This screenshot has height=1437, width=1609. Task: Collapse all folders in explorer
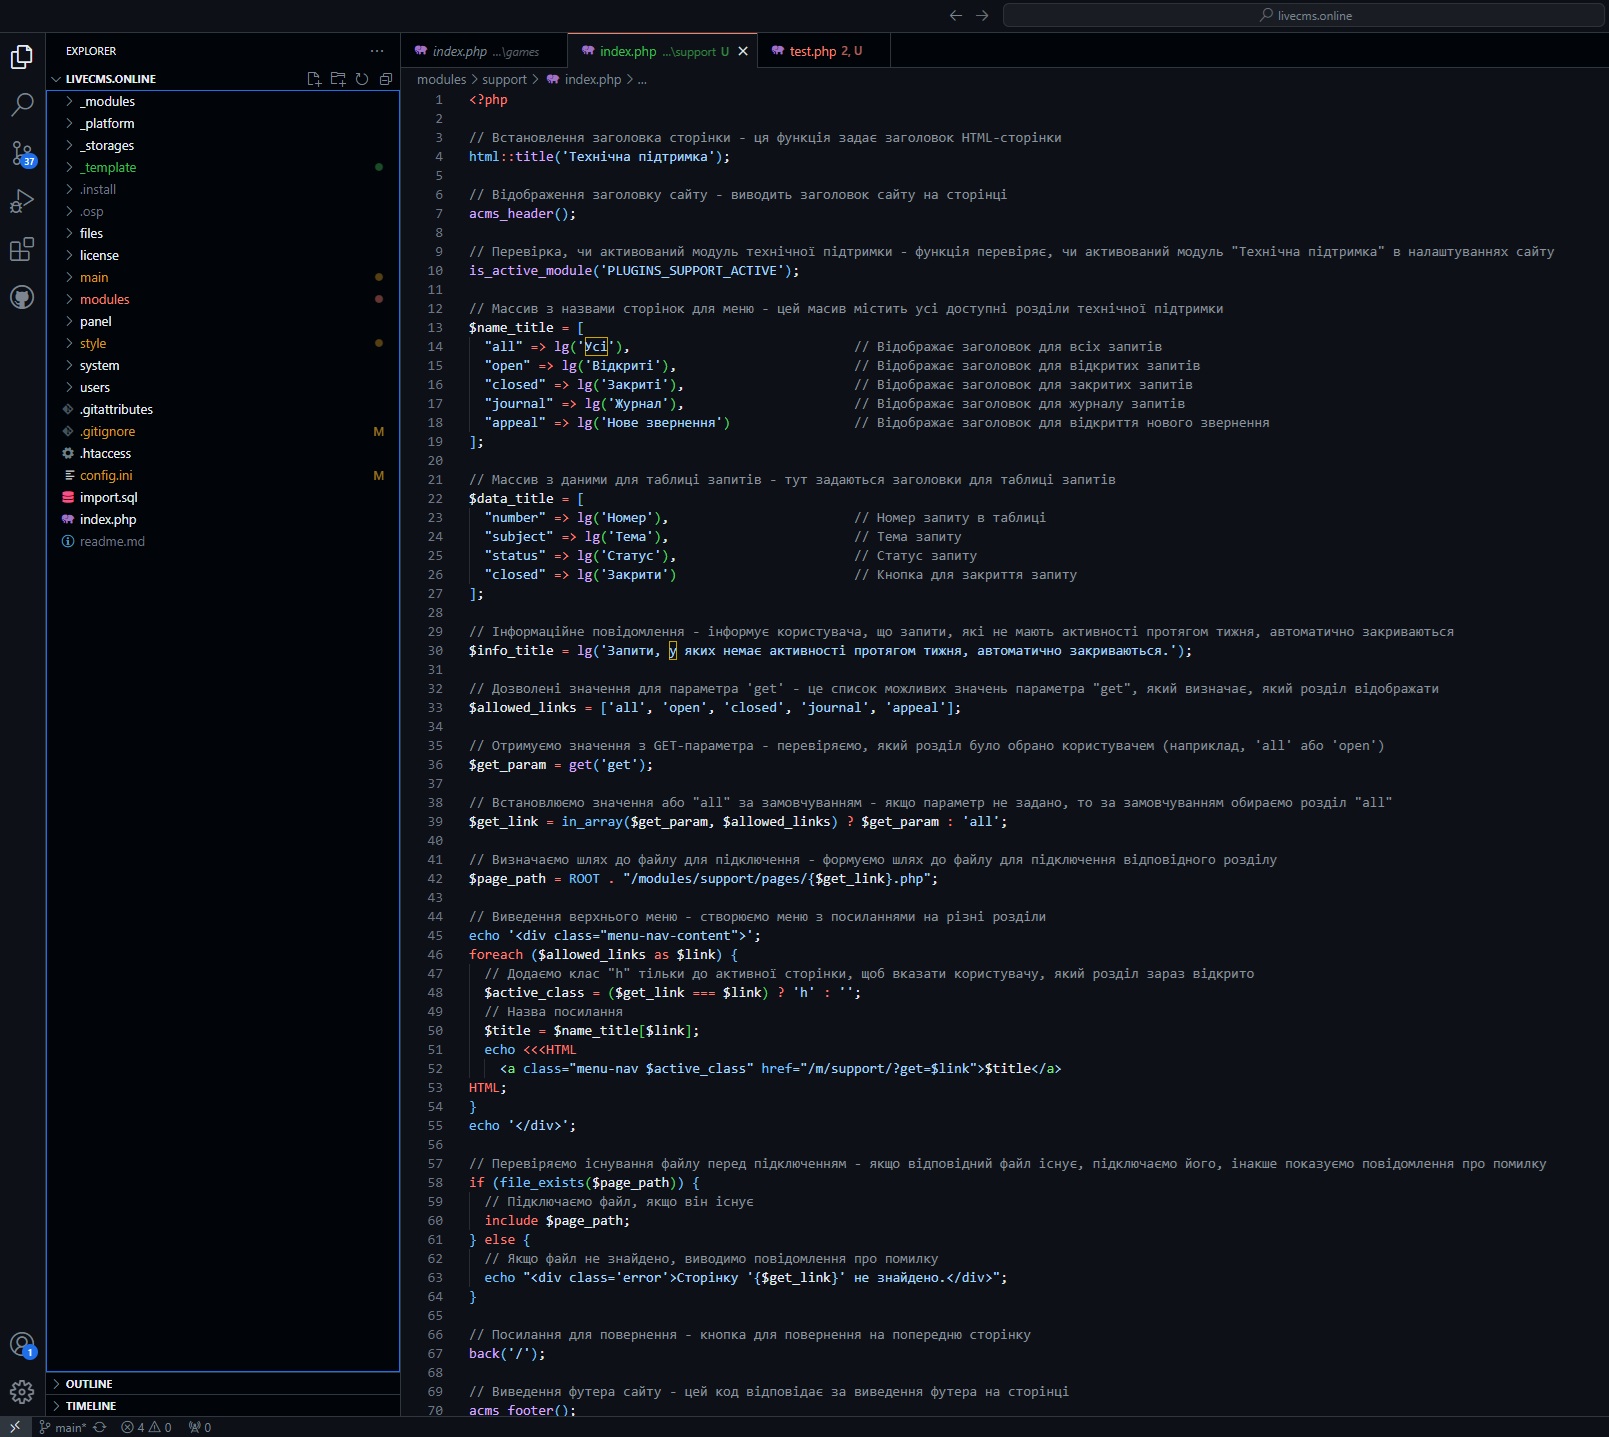pyautogui.click(x=386, y=79)
